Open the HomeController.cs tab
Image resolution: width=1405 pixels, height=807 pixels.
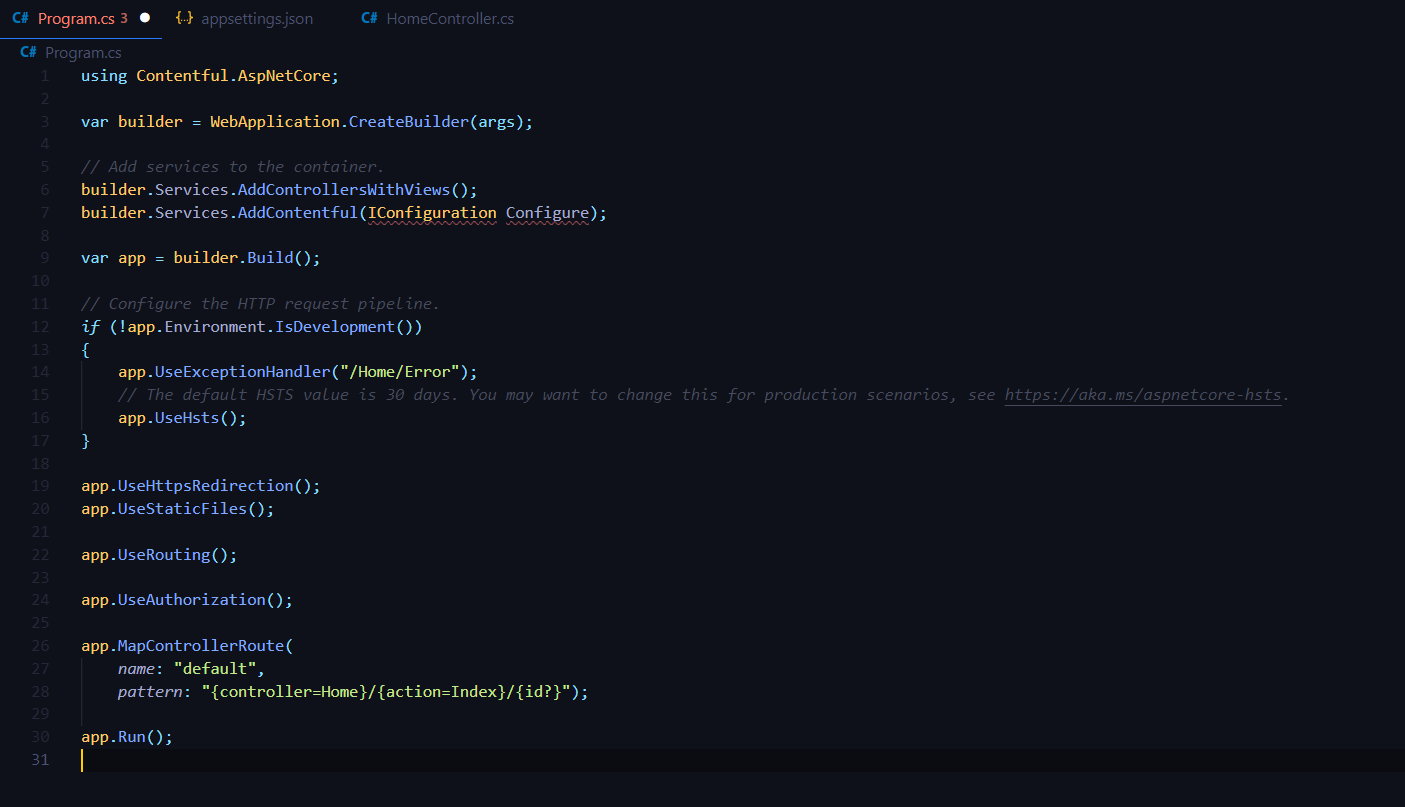[438, 19]
